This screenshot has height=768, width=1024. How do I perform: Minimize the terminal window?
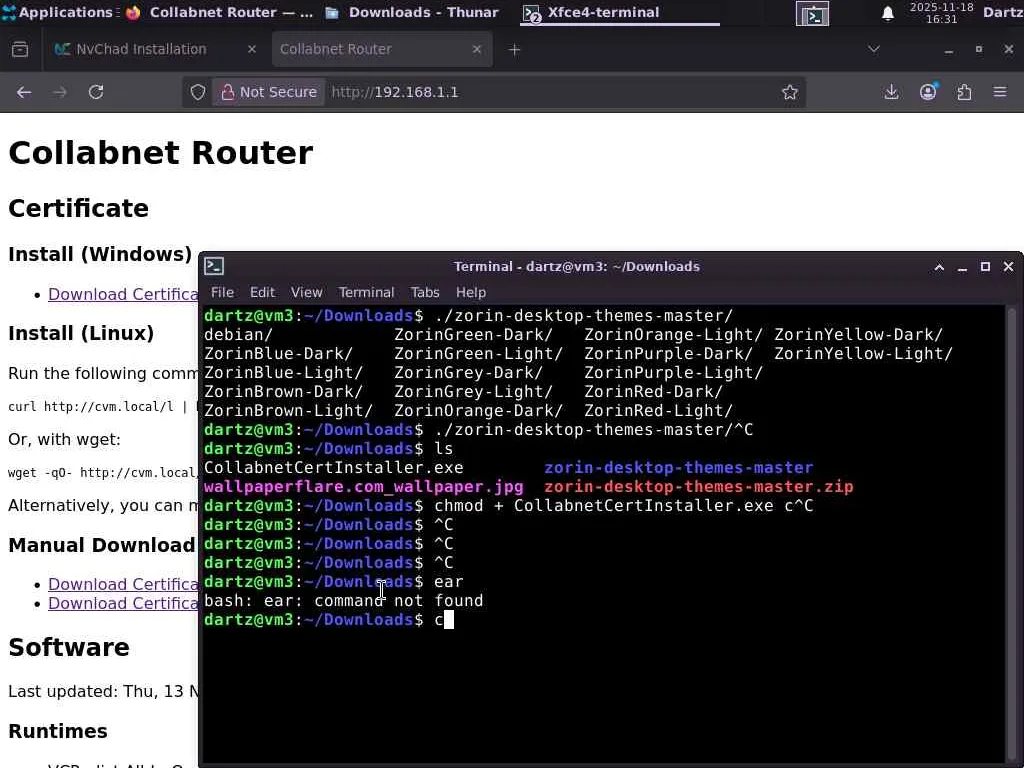962,266
